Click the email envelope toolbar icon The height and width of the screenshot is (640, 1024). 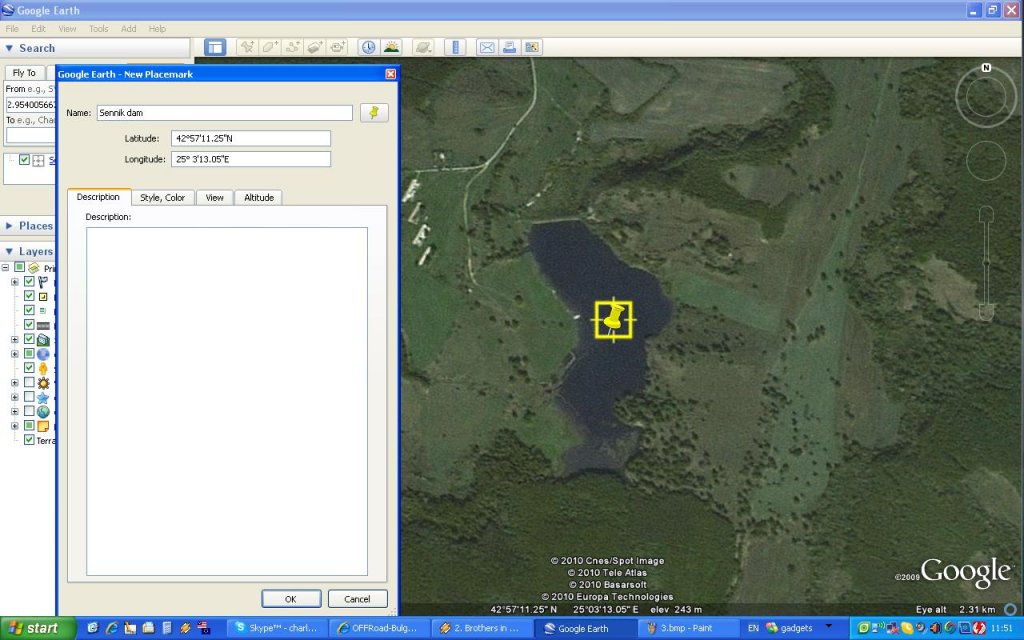(487, 47)
